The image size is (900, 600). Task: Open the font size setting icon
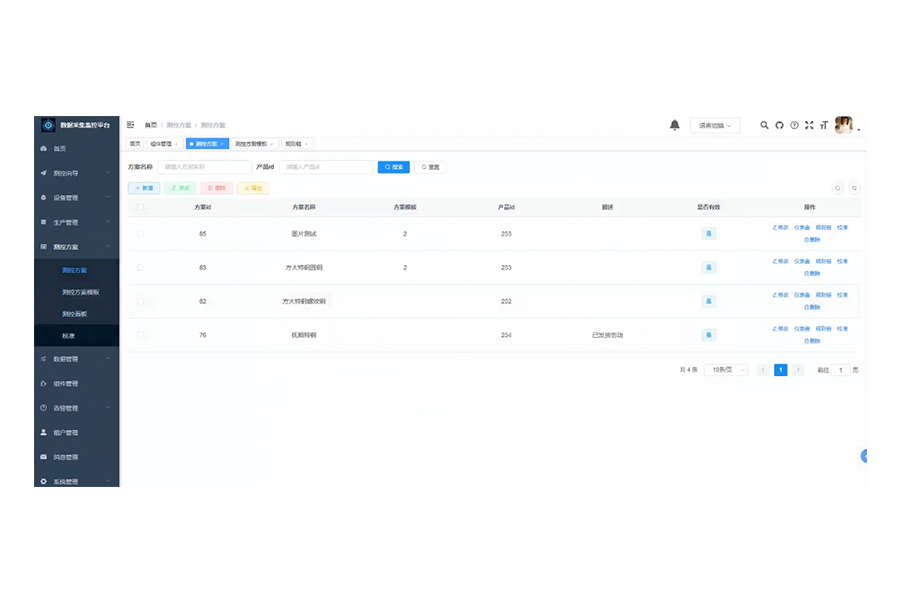tap(824, 125)
